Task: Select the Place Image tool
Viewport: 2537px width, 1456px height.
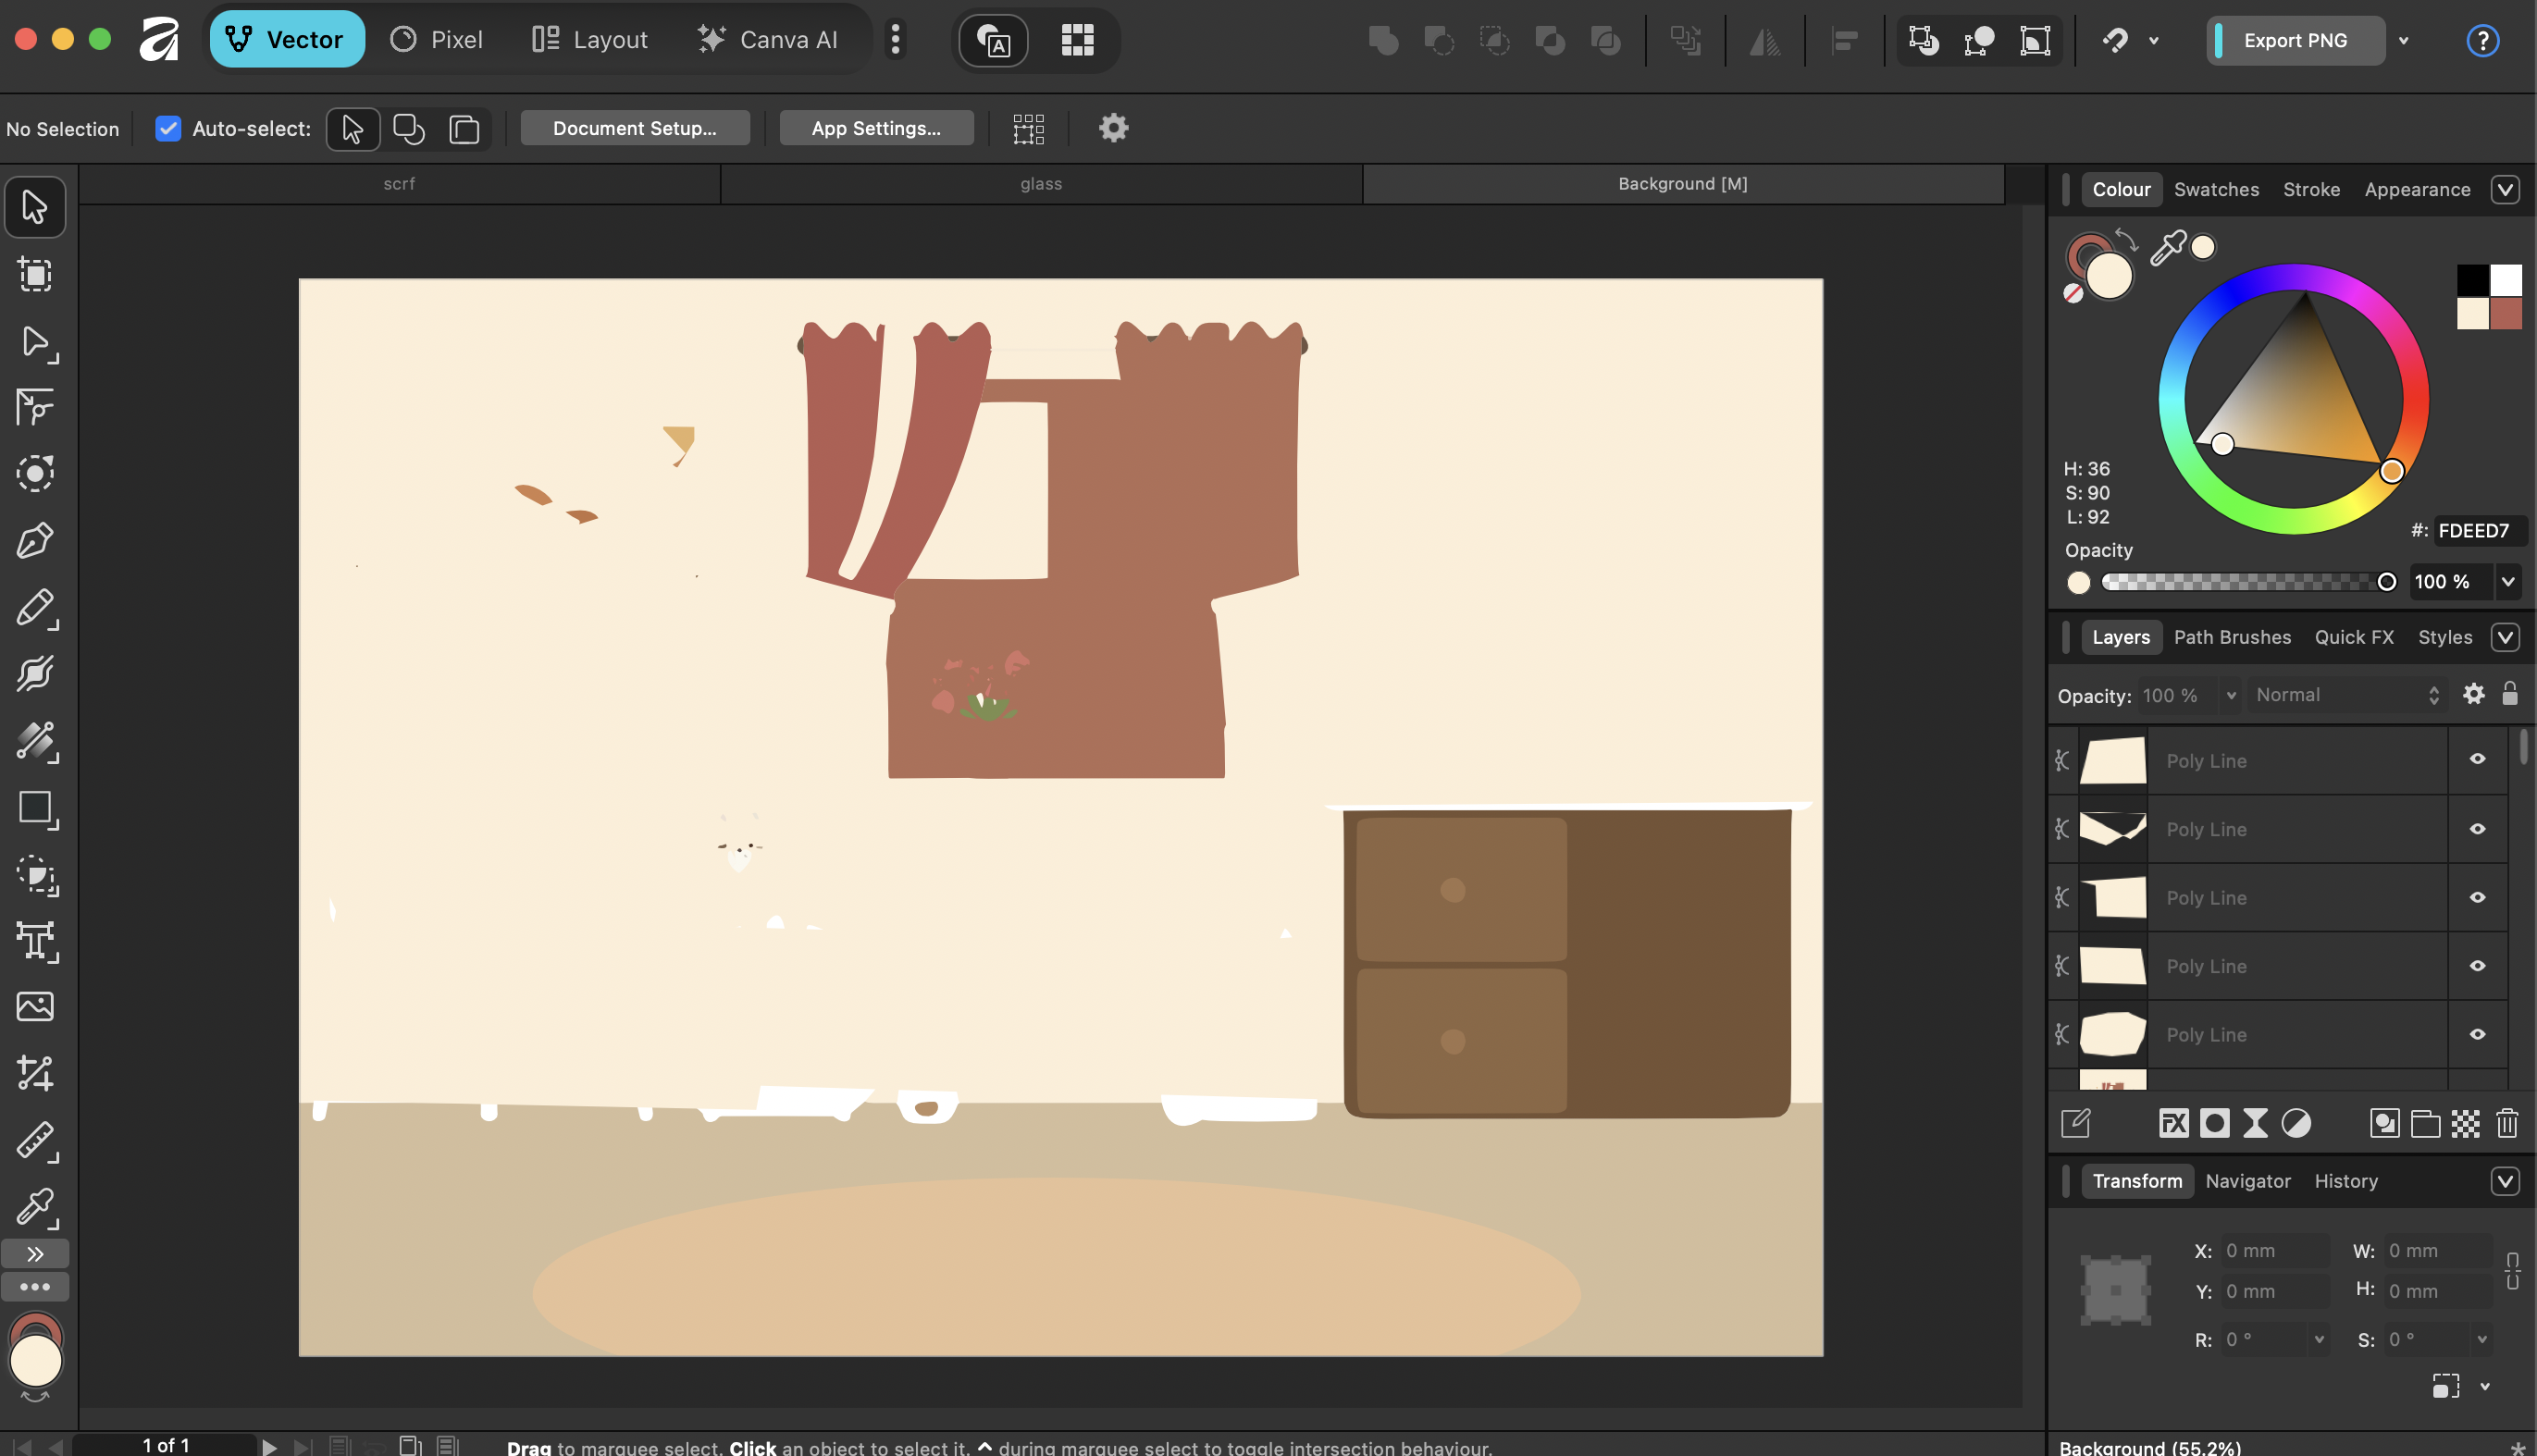Action: 35,1006
